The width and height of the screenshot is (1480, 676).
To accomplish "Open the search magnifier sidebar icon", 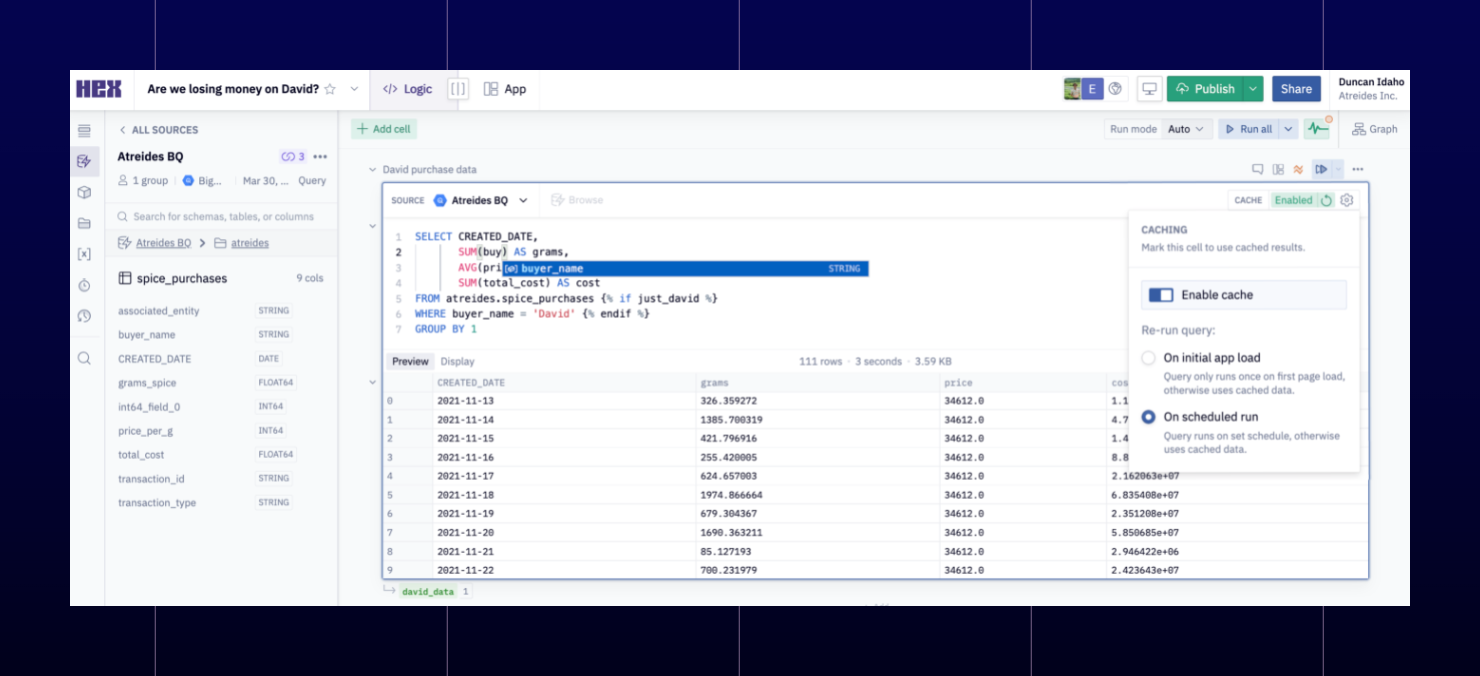I will (84, 358).
